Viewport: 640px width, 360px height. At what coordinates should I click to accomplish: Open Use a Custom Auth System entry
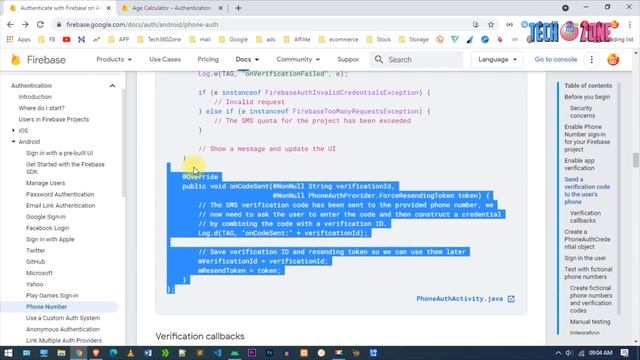click(63, 318)
